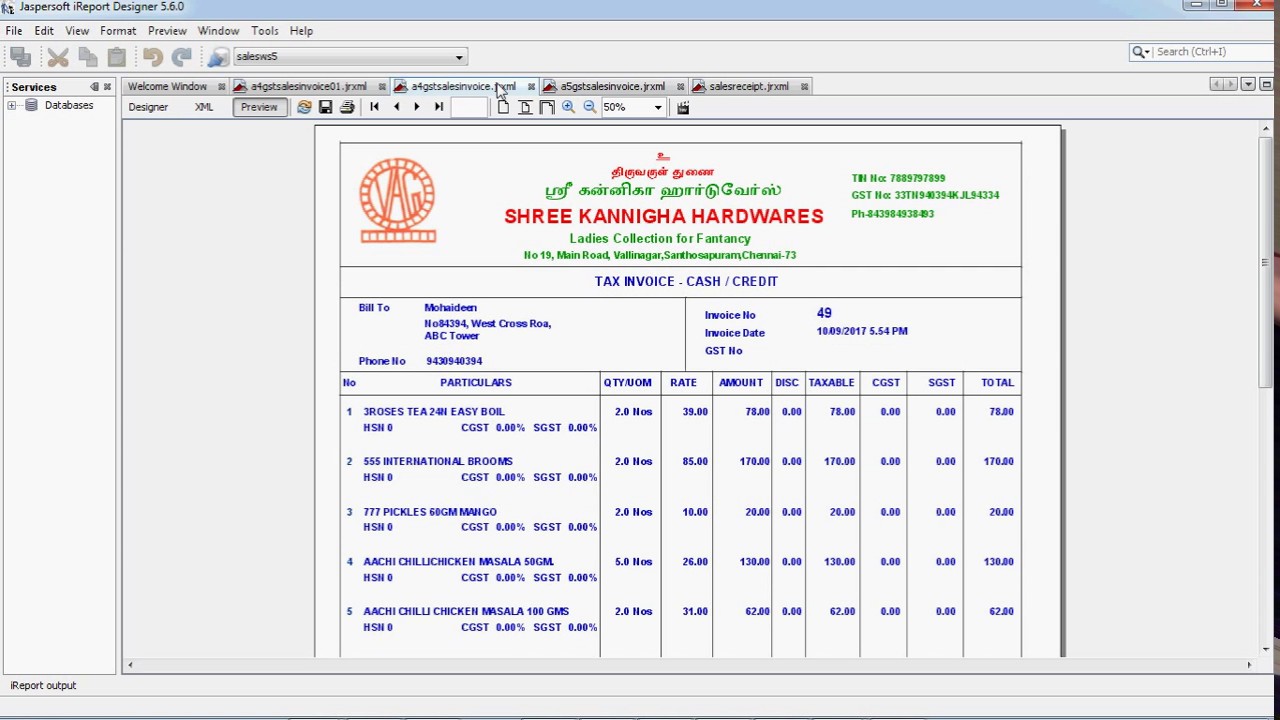
Task: Close the Services panel
Action: pos(107,87)
